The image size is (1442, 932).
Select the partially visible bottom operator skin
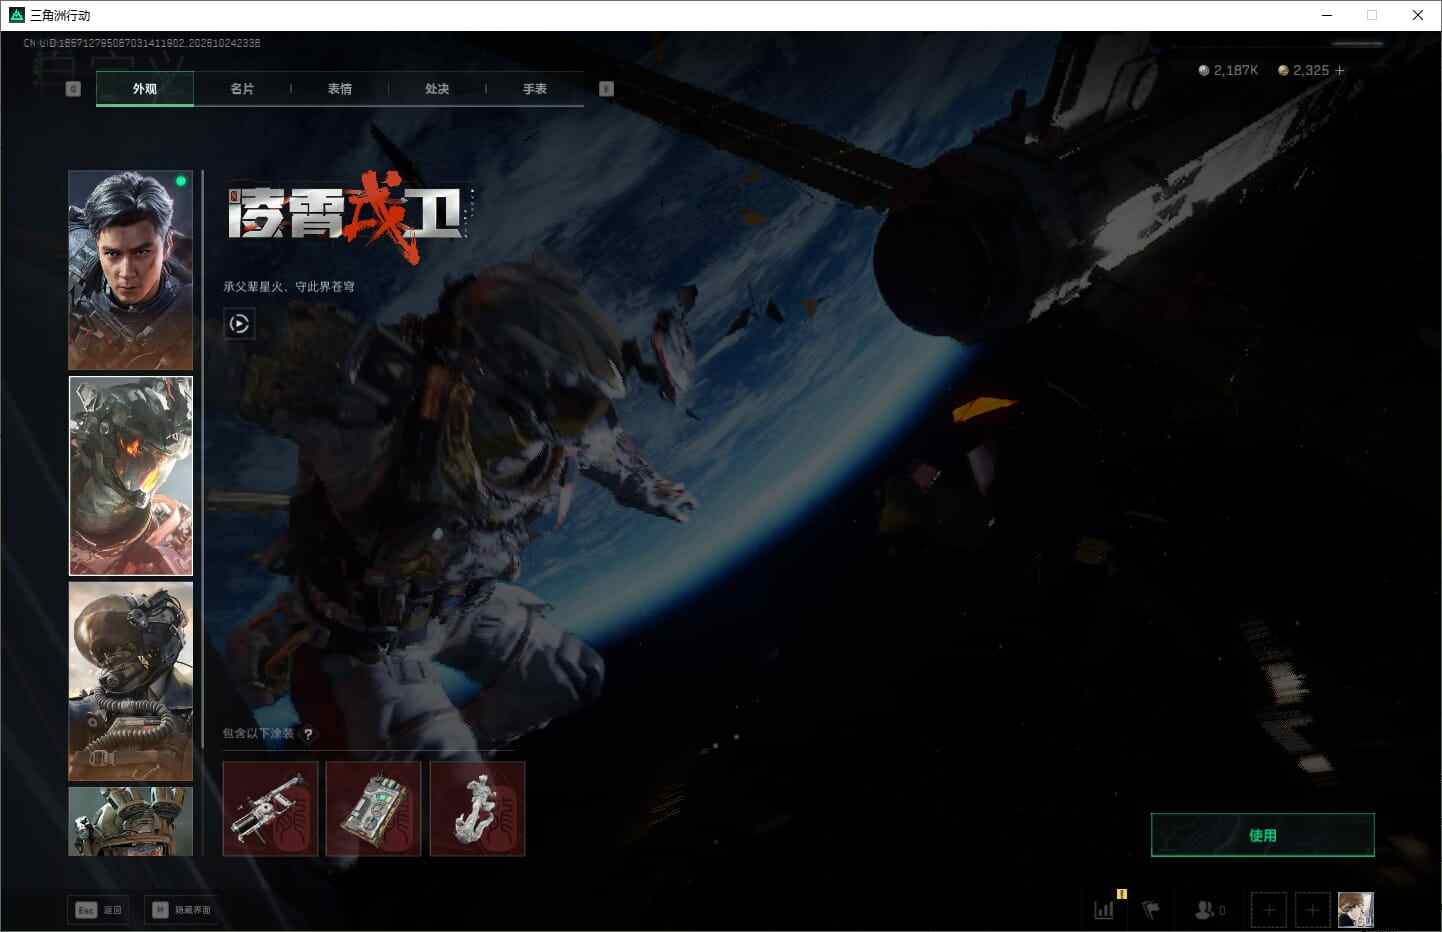pyautogui.click(x=130, y=821)
